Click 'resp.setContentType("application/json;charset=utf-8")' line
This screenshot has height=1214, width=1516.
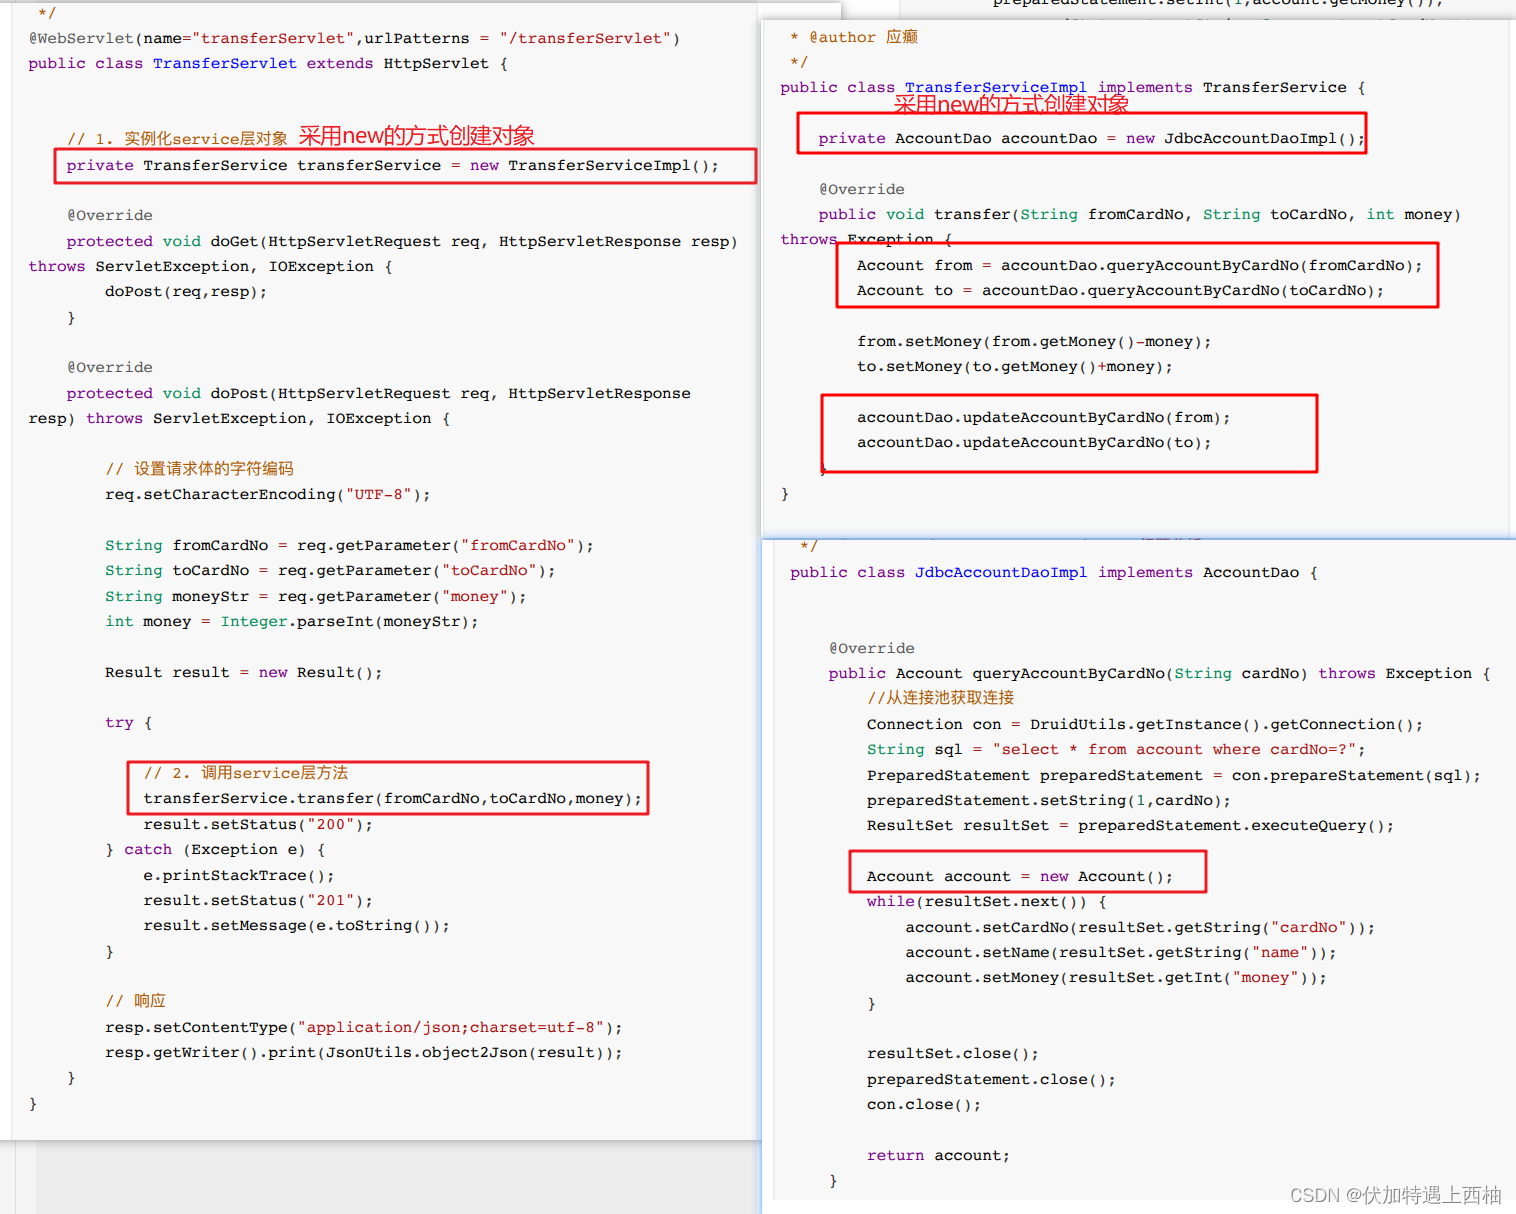(364, 1027)
